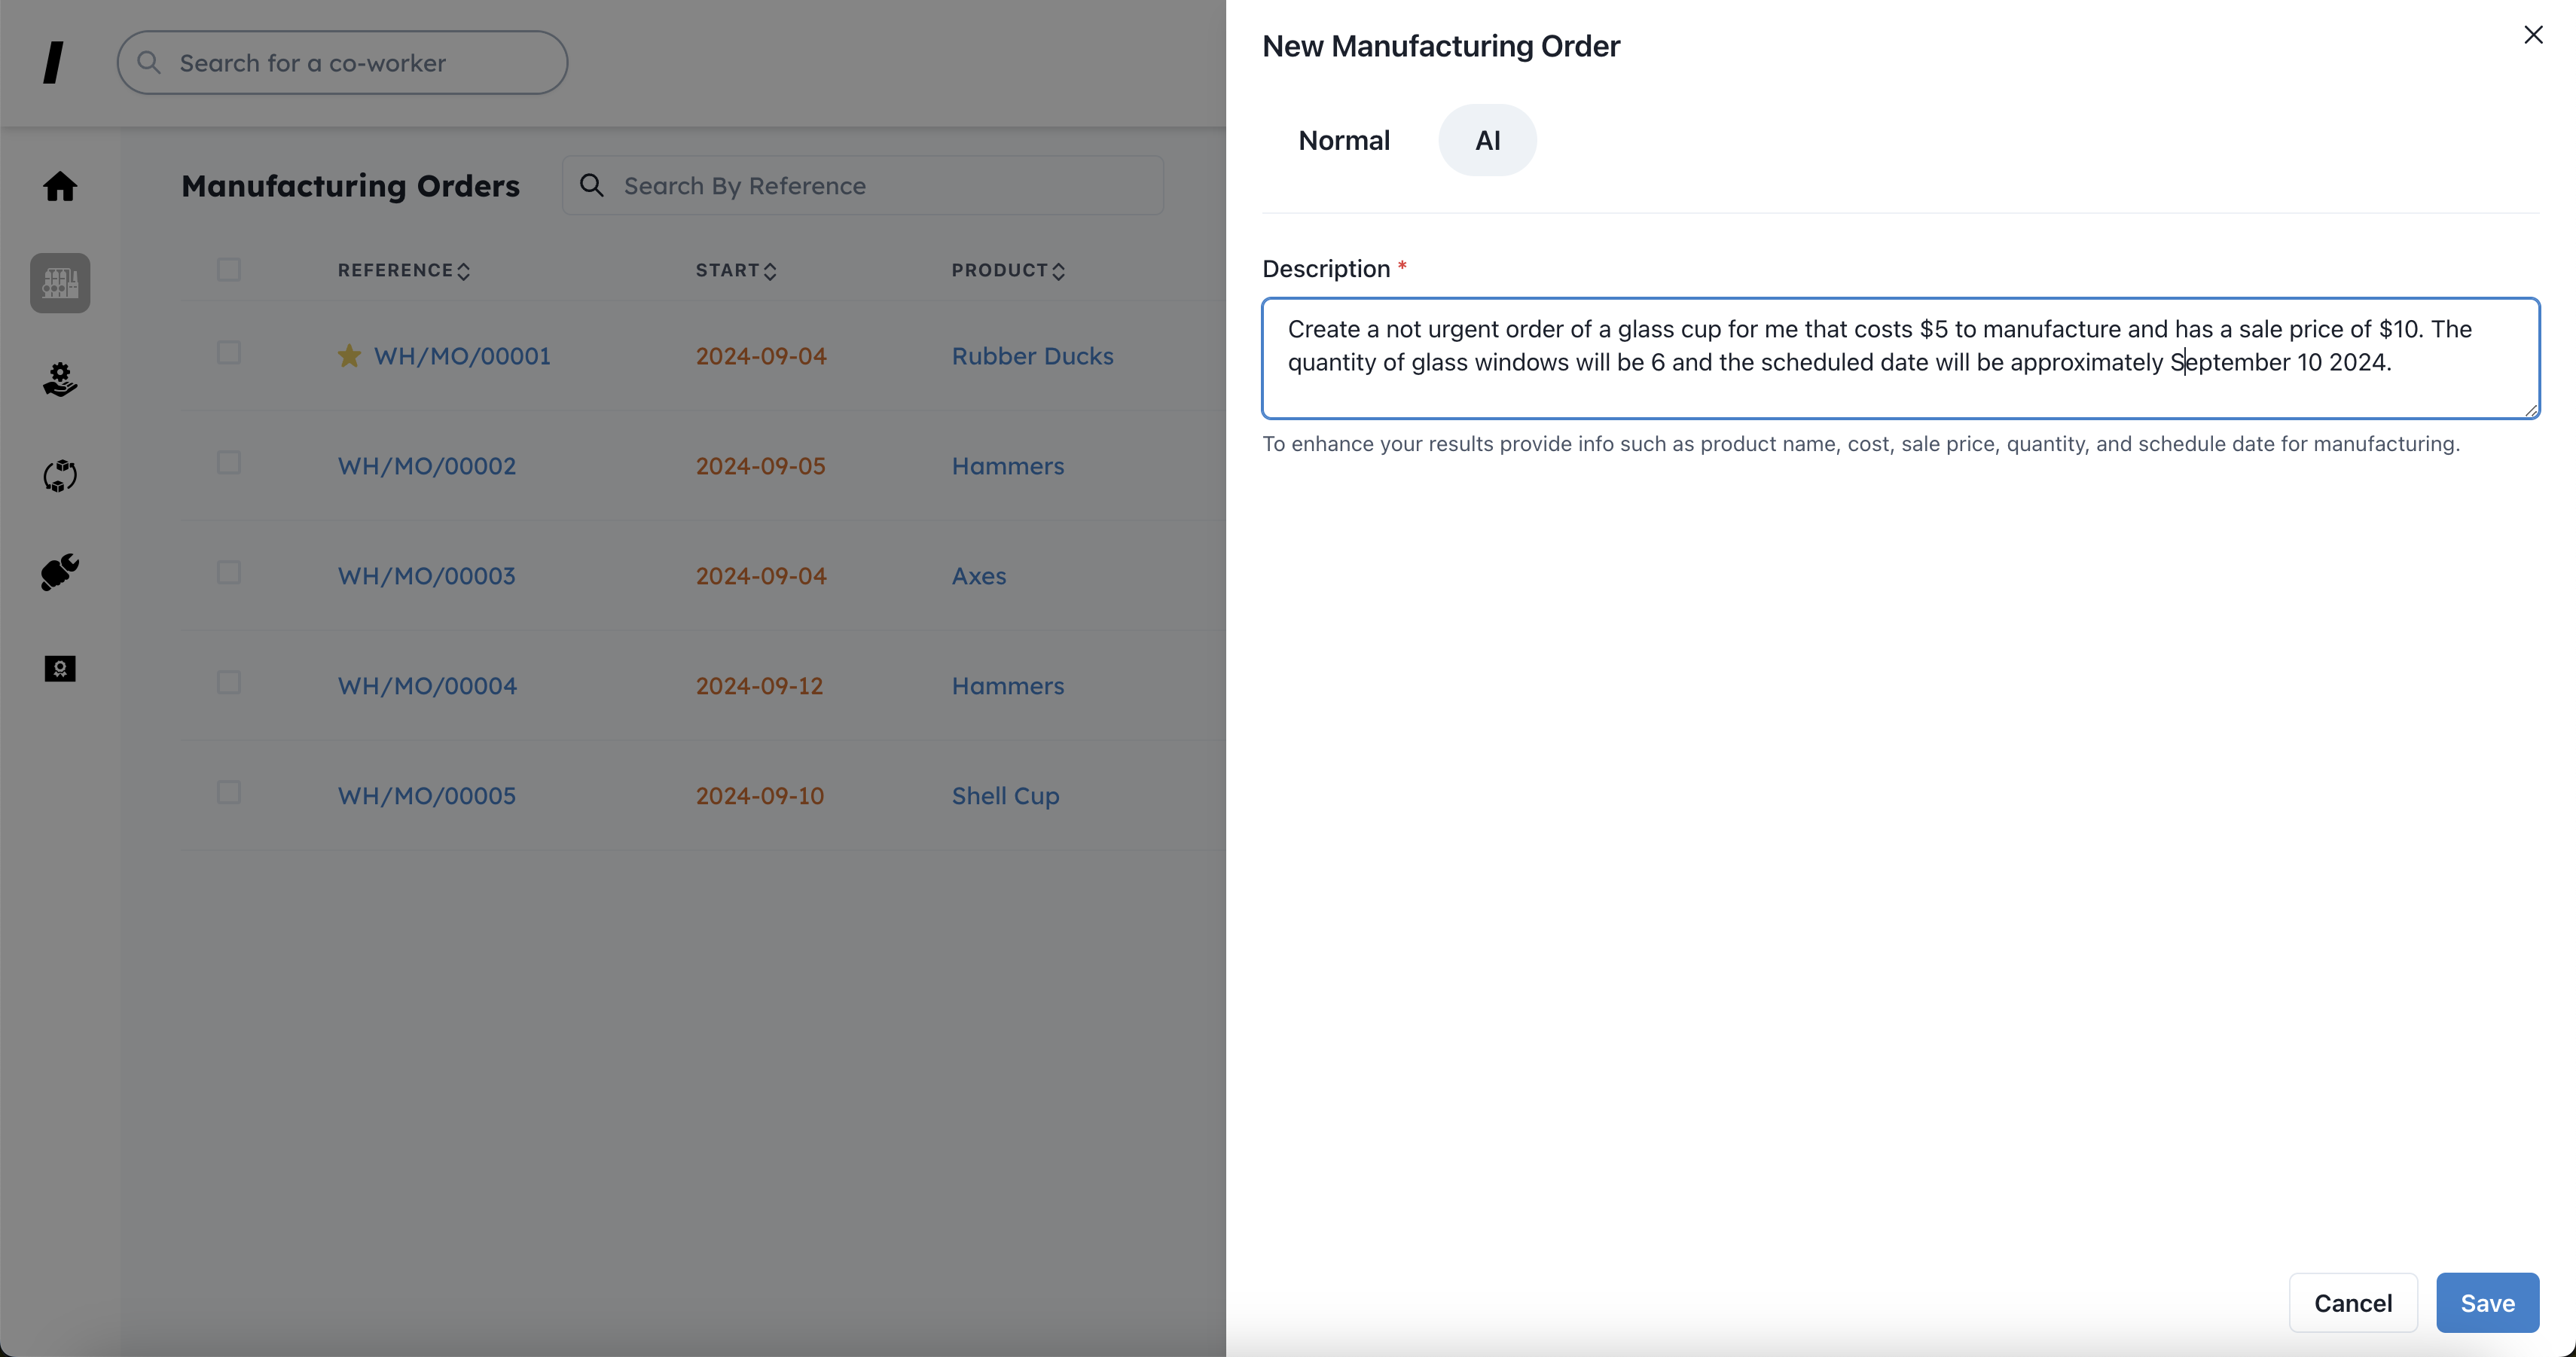Click the slash logo at top left
Screen dimensions: 2576x1357
(x=54, y=63)
